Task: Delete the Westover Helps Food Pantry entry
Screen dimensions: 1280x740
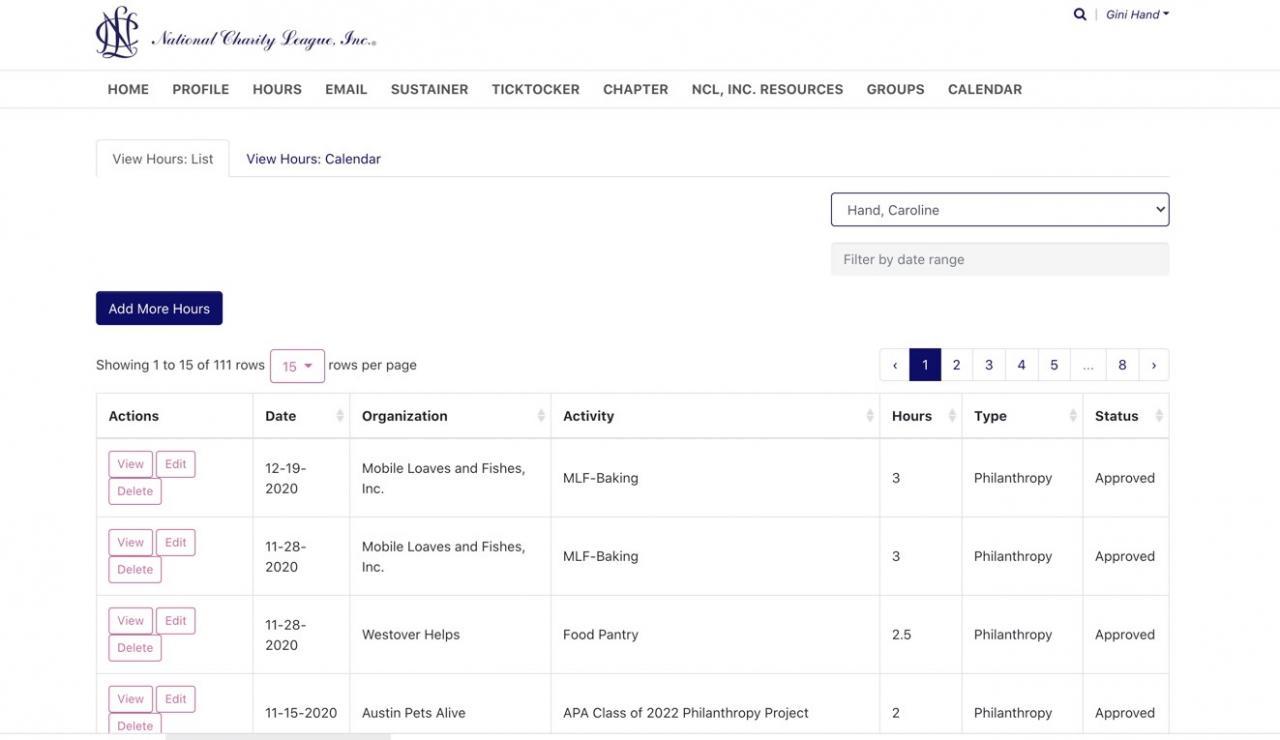Action: 135,648
